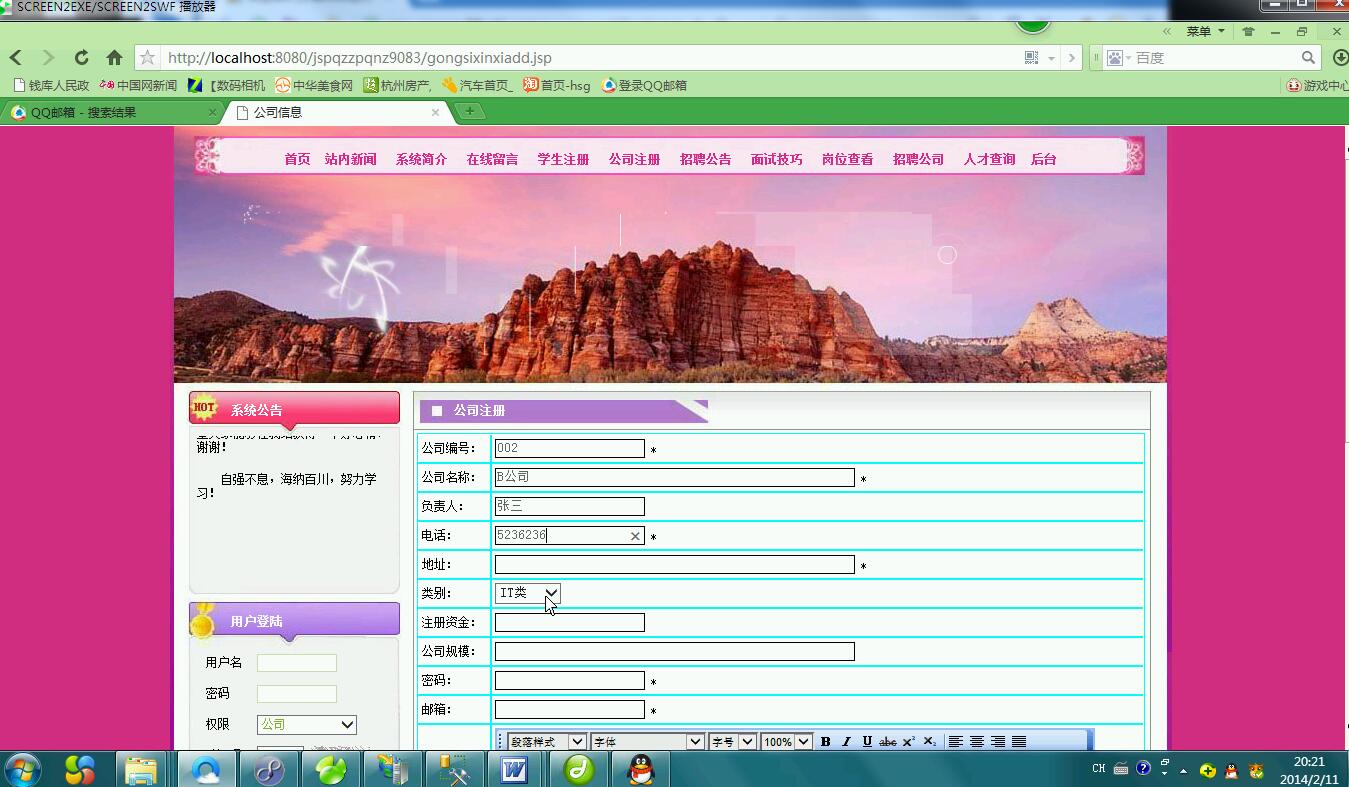Screen dimensions: 1349x787
Task: Open the QQ penguin taskbar icon
Action: click(640, 770)
